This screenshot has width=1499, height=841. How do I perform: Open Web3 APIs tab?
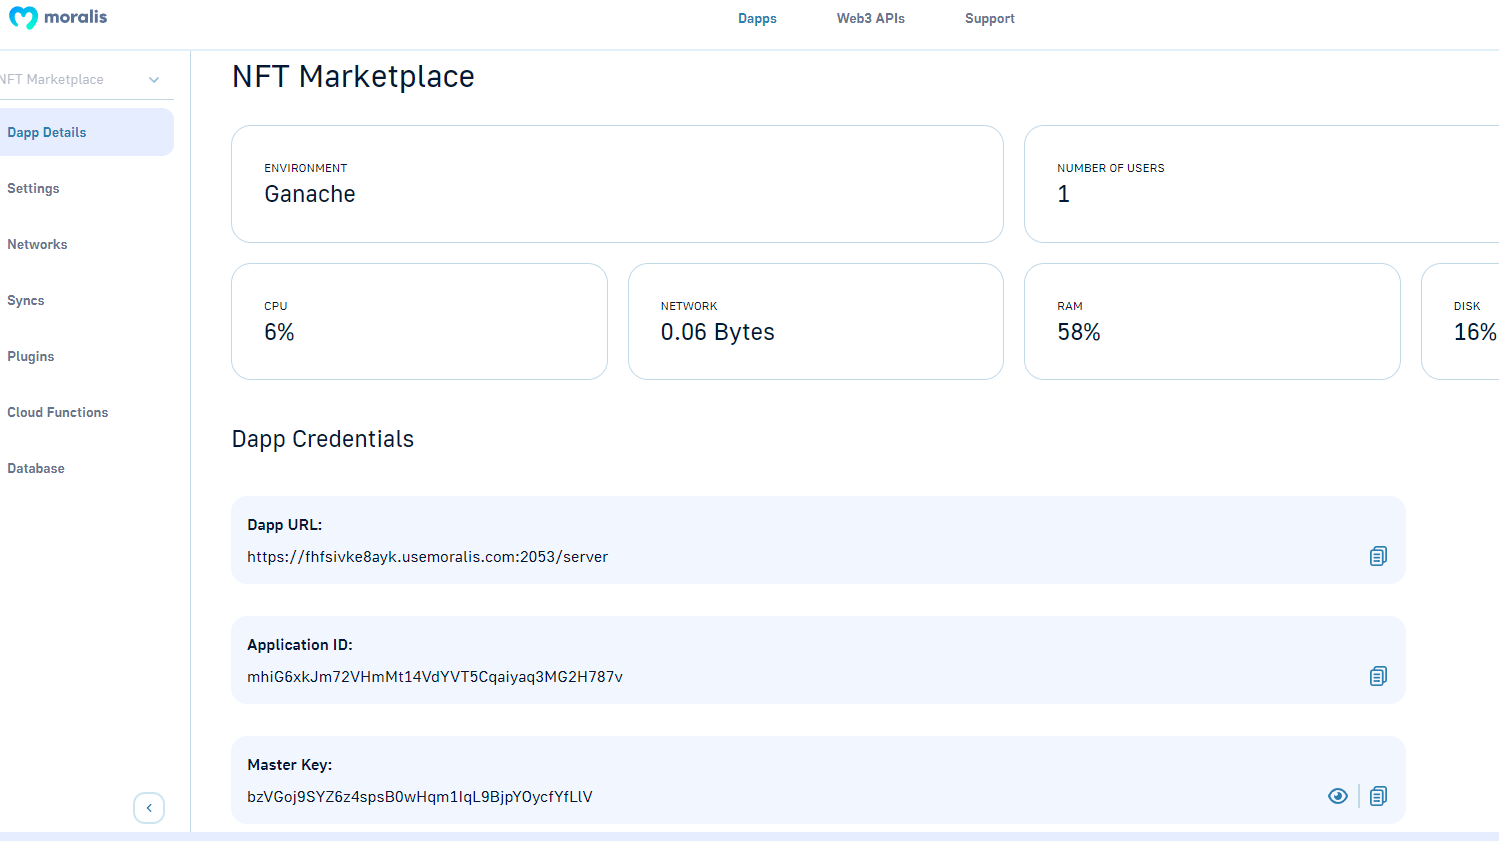coord(871,18)
